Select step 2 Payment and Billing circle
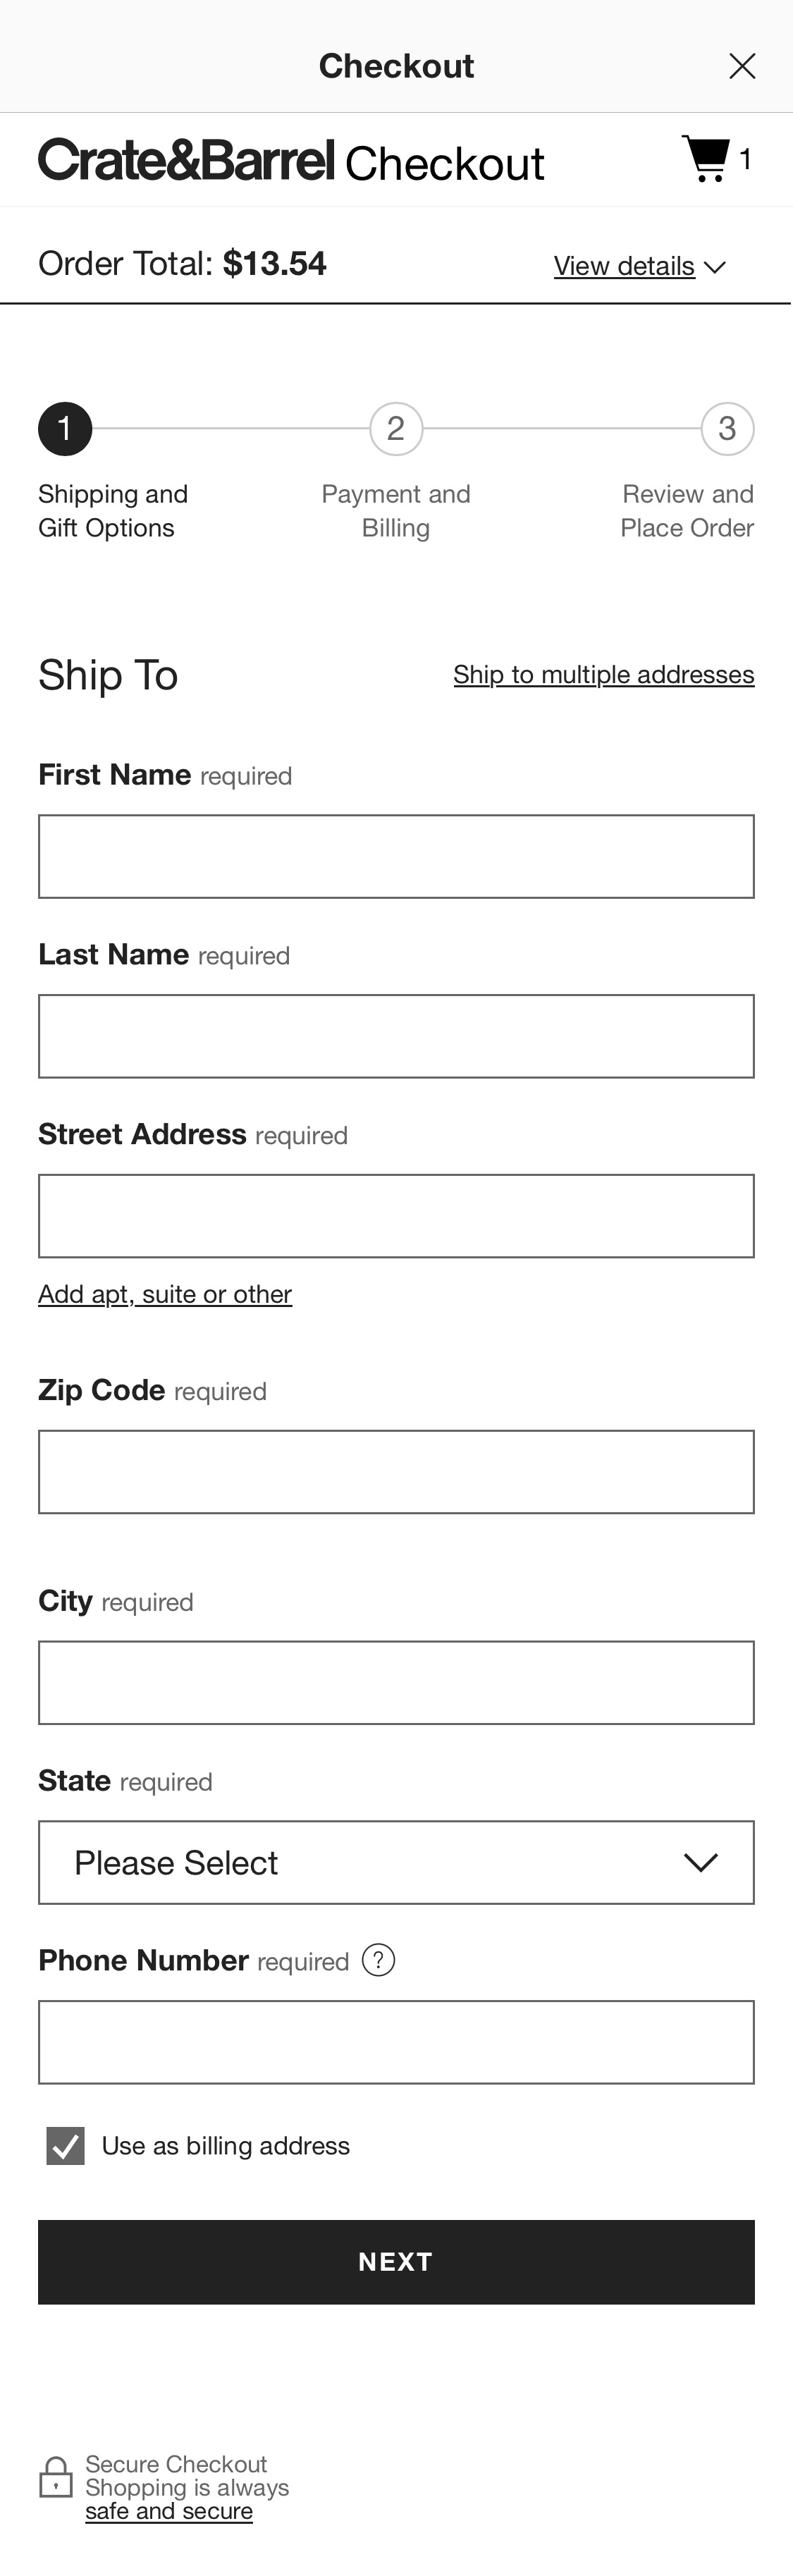 [x=396, y=428]
